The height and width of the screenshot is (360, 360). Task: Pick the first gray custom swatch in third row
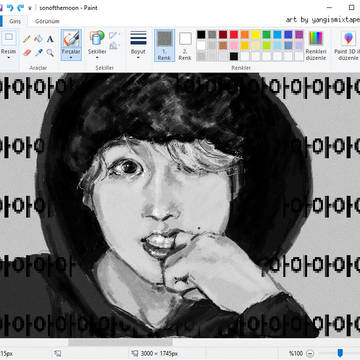(201, 56)
